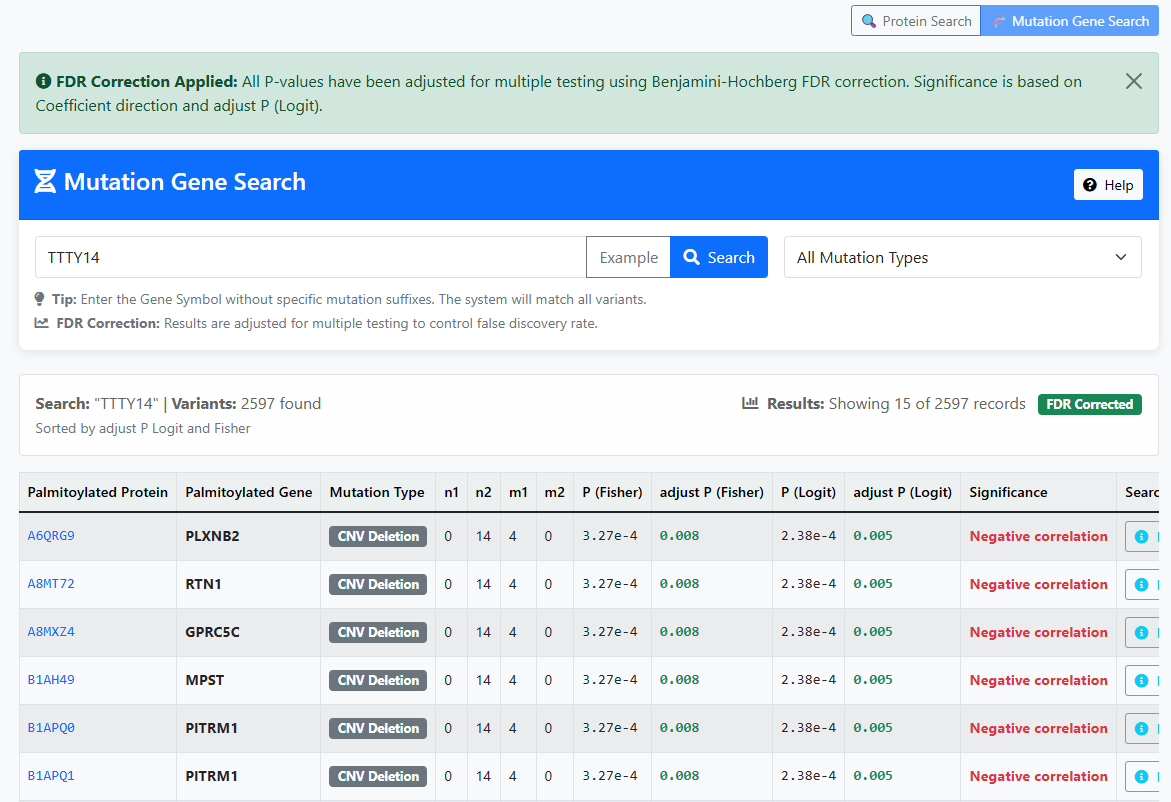
Task: Click Negative correlation in RTN1 row
Action: [x=1038, y=584]
